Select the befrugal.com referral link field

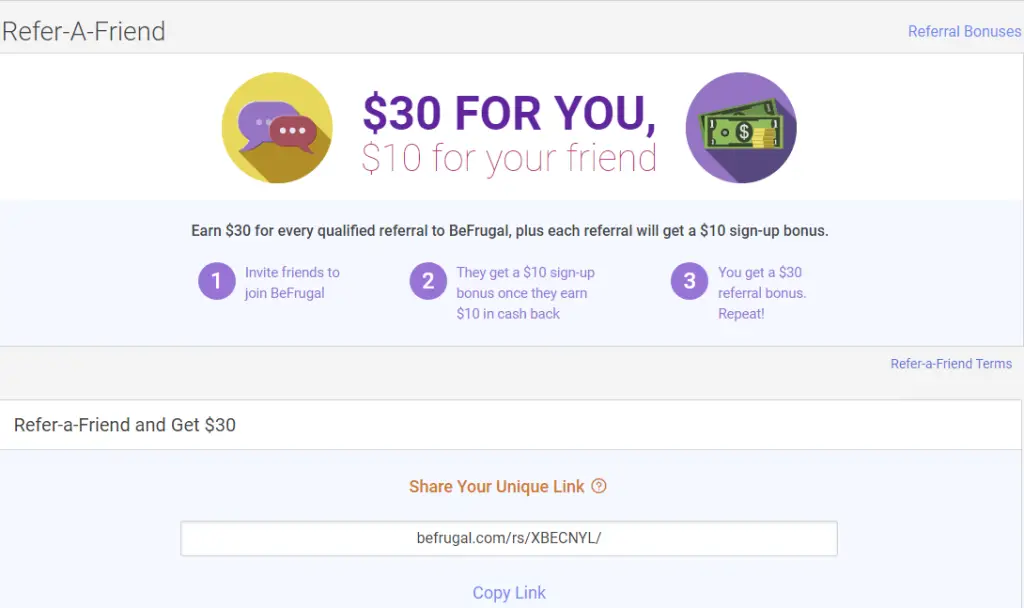pyautogui.click(x=509, y=538)
